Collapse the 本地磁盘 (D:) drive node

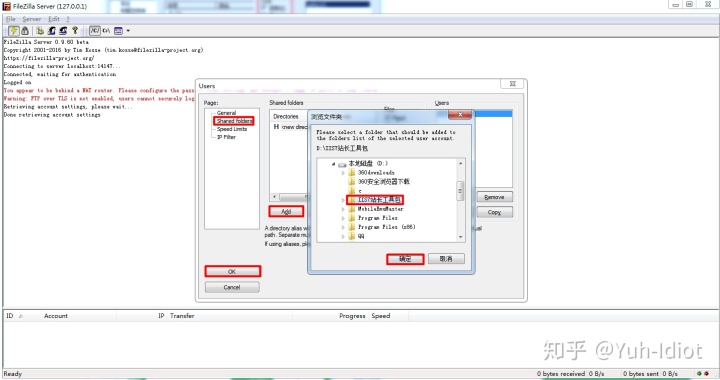click(x=333, y=163)
